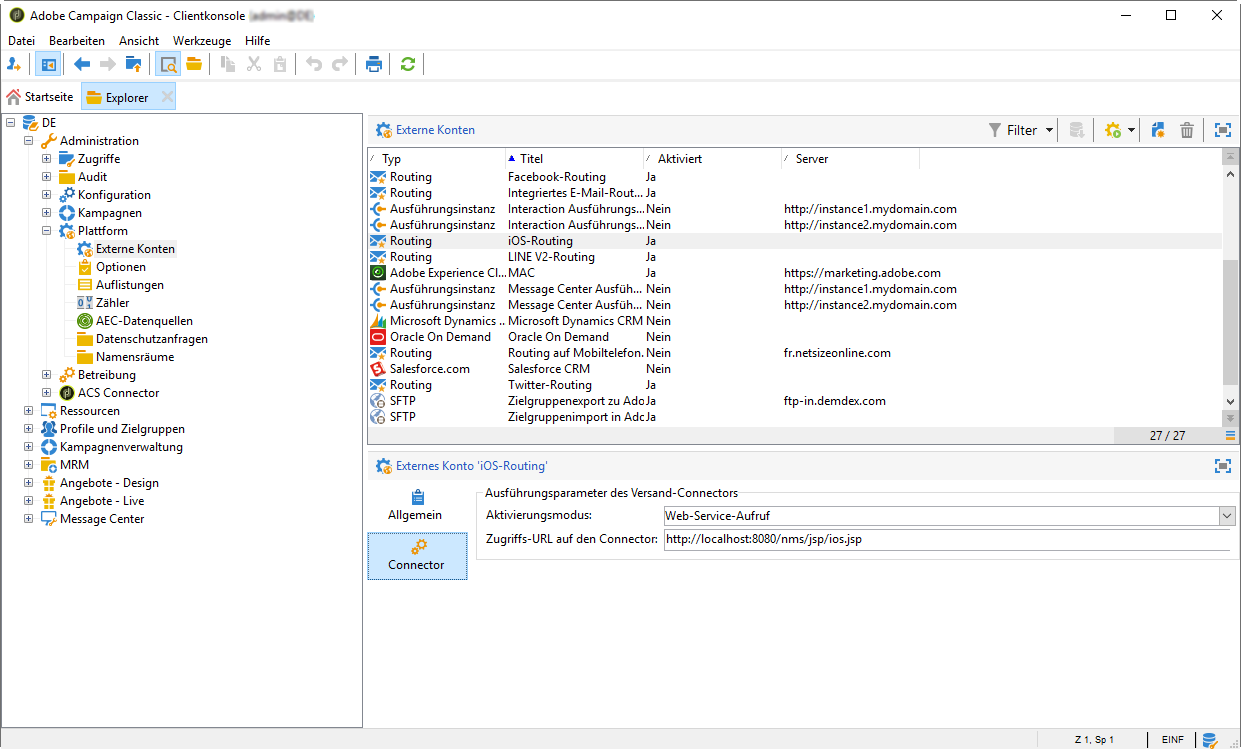Toggle the explorer search view icon
Screen dimensions: 1241x749
168,64
